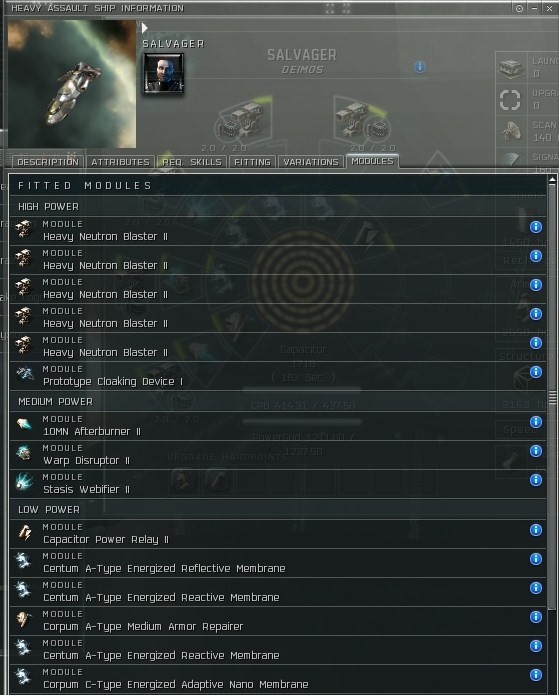
Task: Click the Salvager Deimos info icon
Action: [420, 67]
